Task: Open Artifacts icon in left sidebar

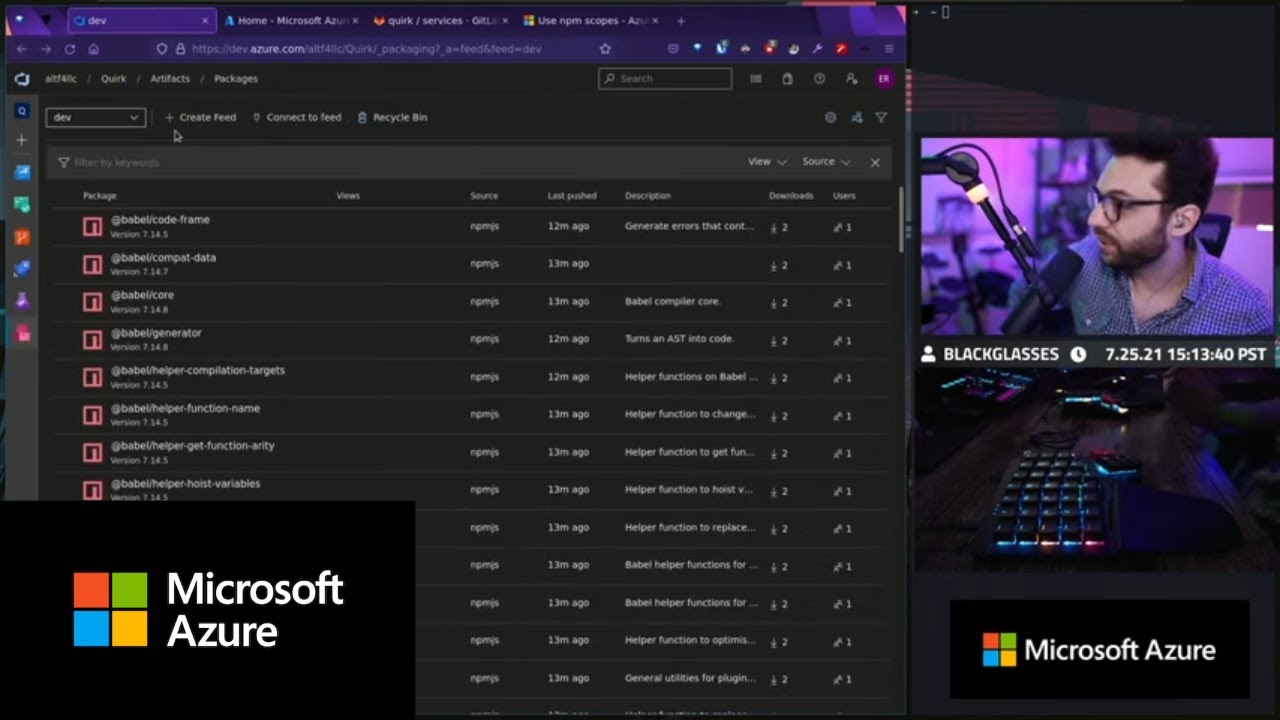Action: (x=22, y=332)
